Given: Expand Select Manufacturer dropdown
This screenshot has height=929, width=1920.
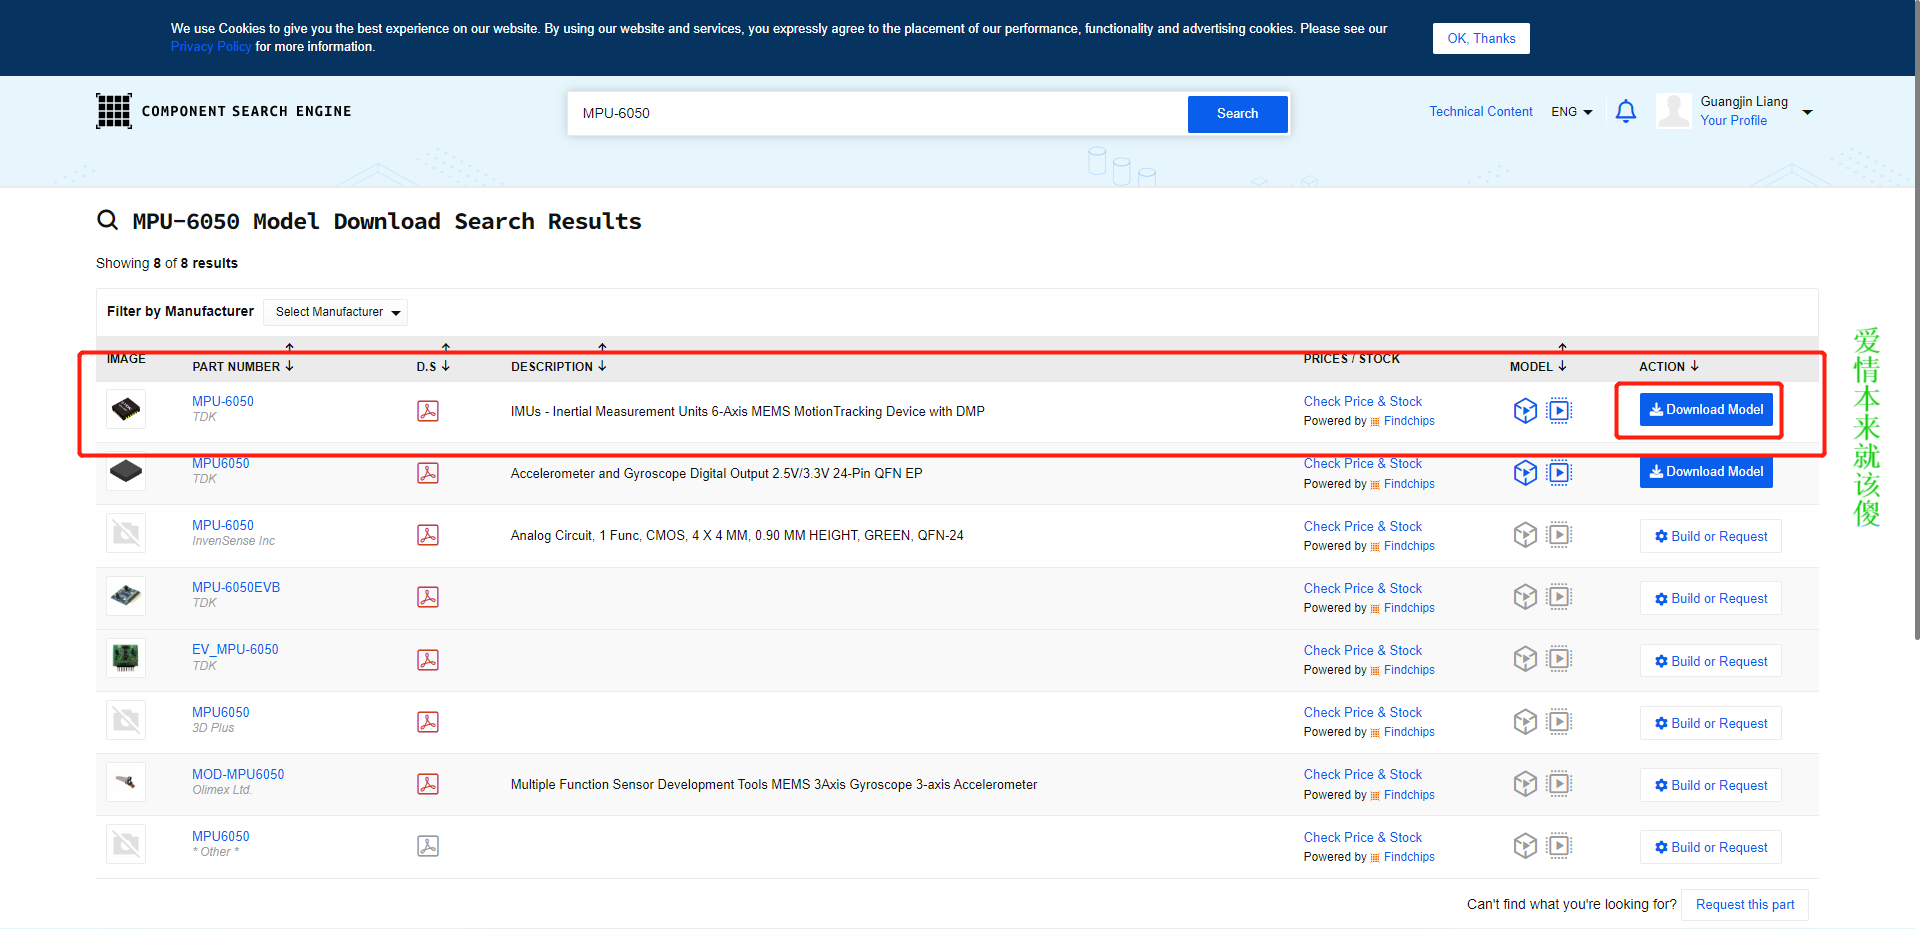Looking at the screenshot, I should (x=336, y=312).
